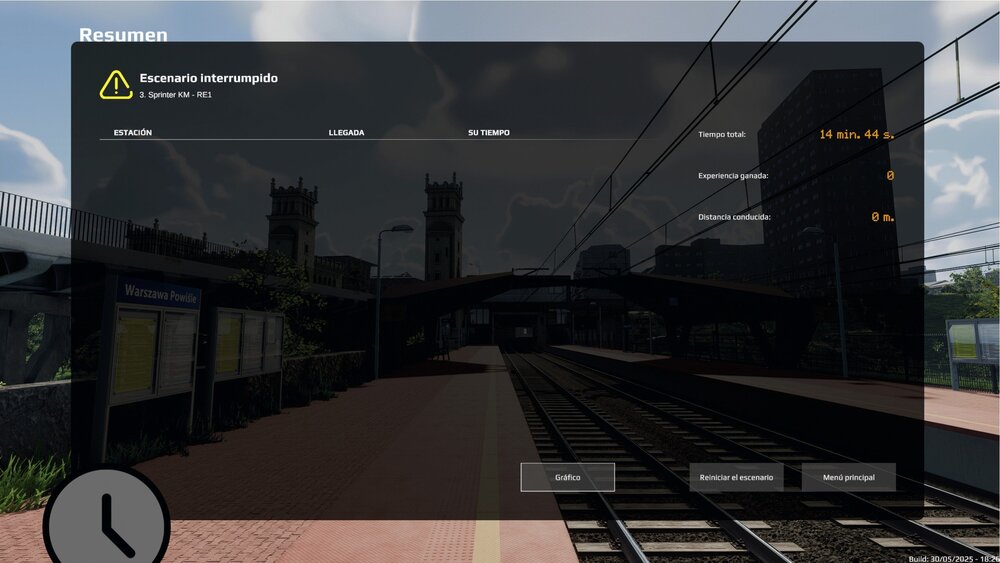1000x563 pixels.
Task: Return via Menú principal button
Action: [x=848, y=477]
